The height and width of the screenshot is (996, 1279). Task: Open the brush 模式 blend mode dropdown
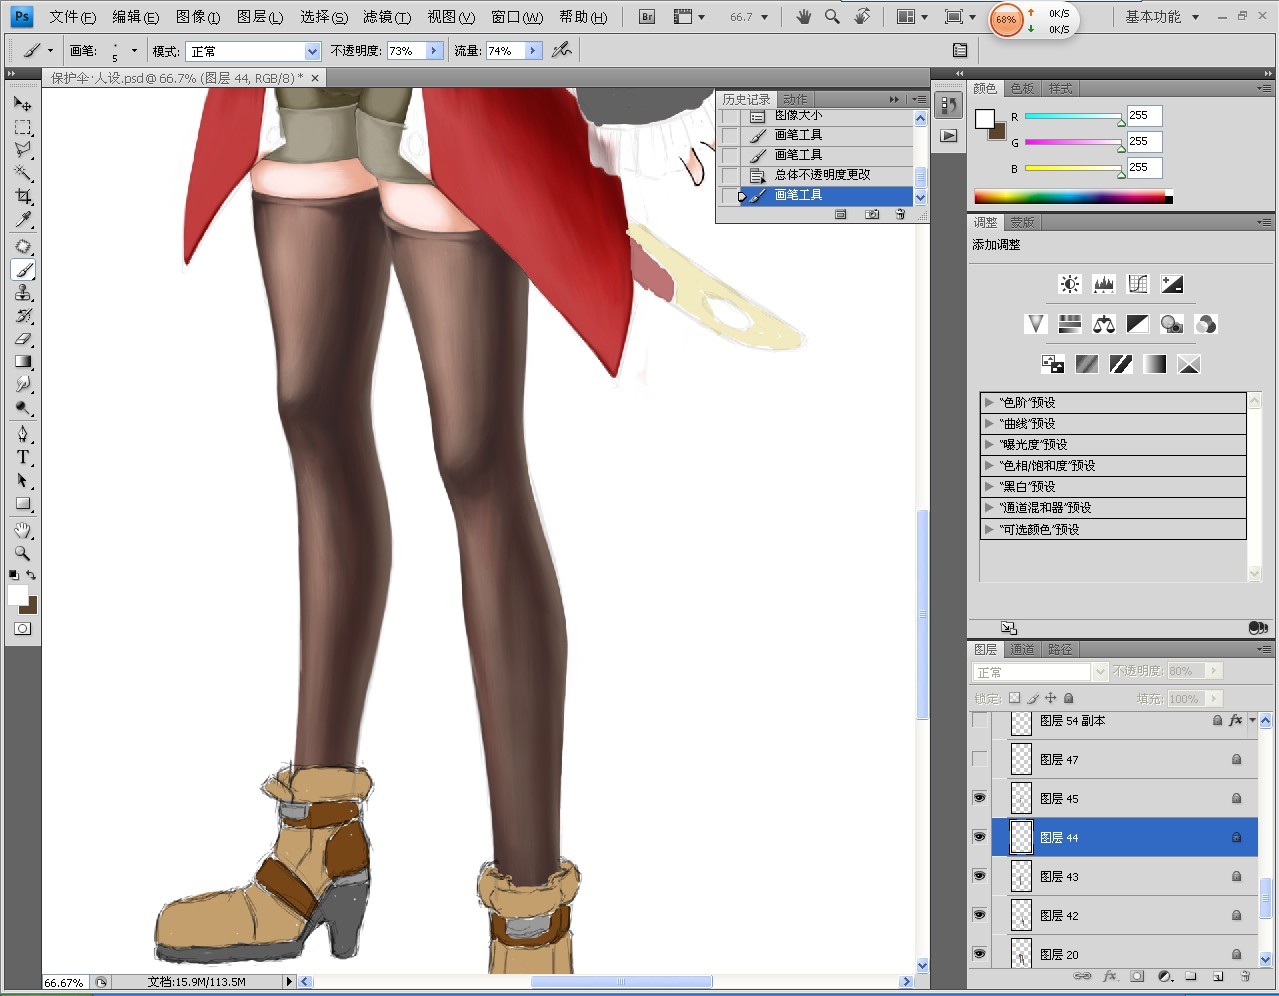pyautogui.click(x=312, y=51)
